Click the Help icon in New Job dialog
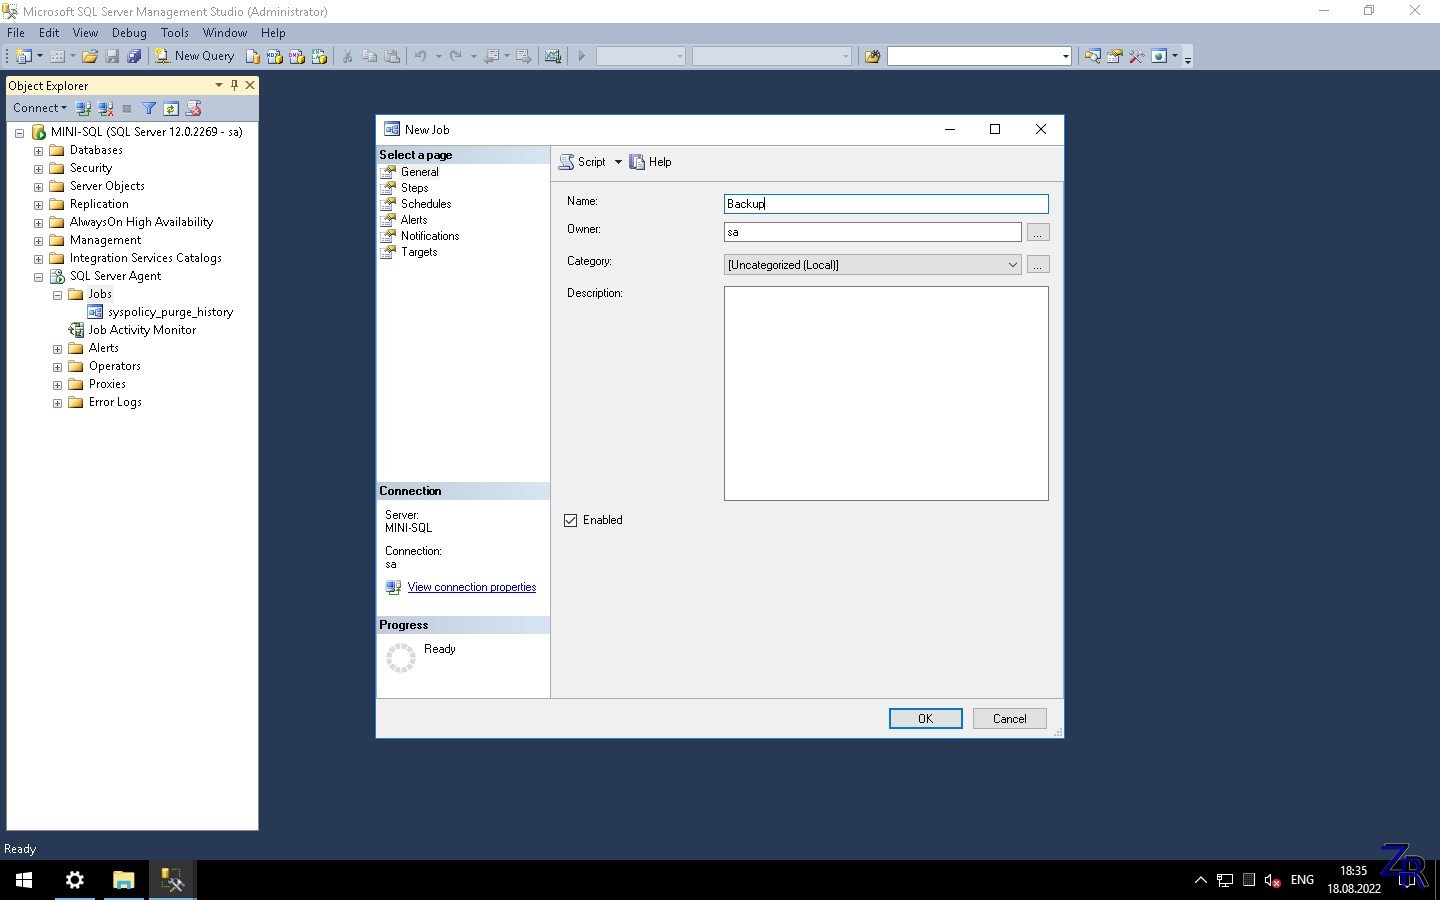Viewport: 1440px width, 900px height. coord(650,162)
